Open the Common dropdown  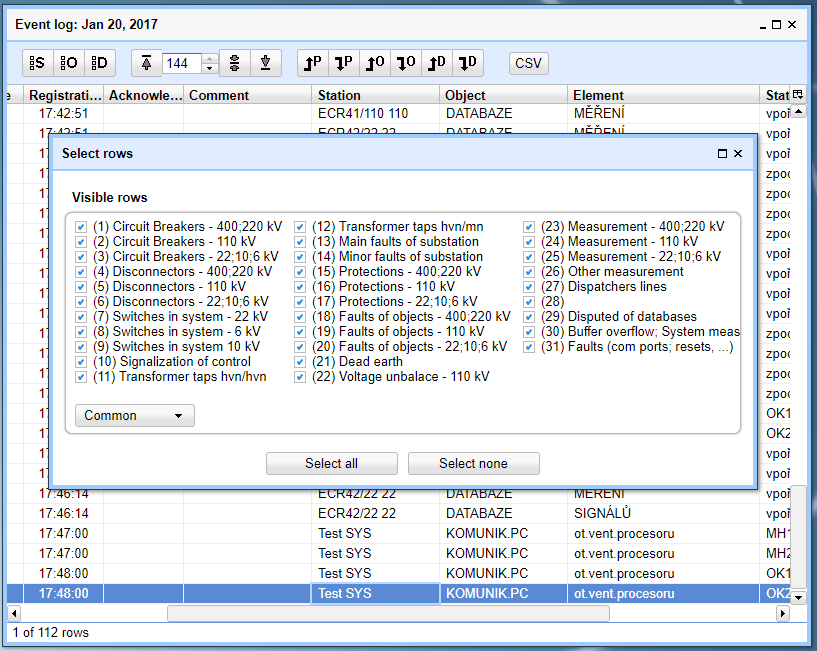[134, 415]
